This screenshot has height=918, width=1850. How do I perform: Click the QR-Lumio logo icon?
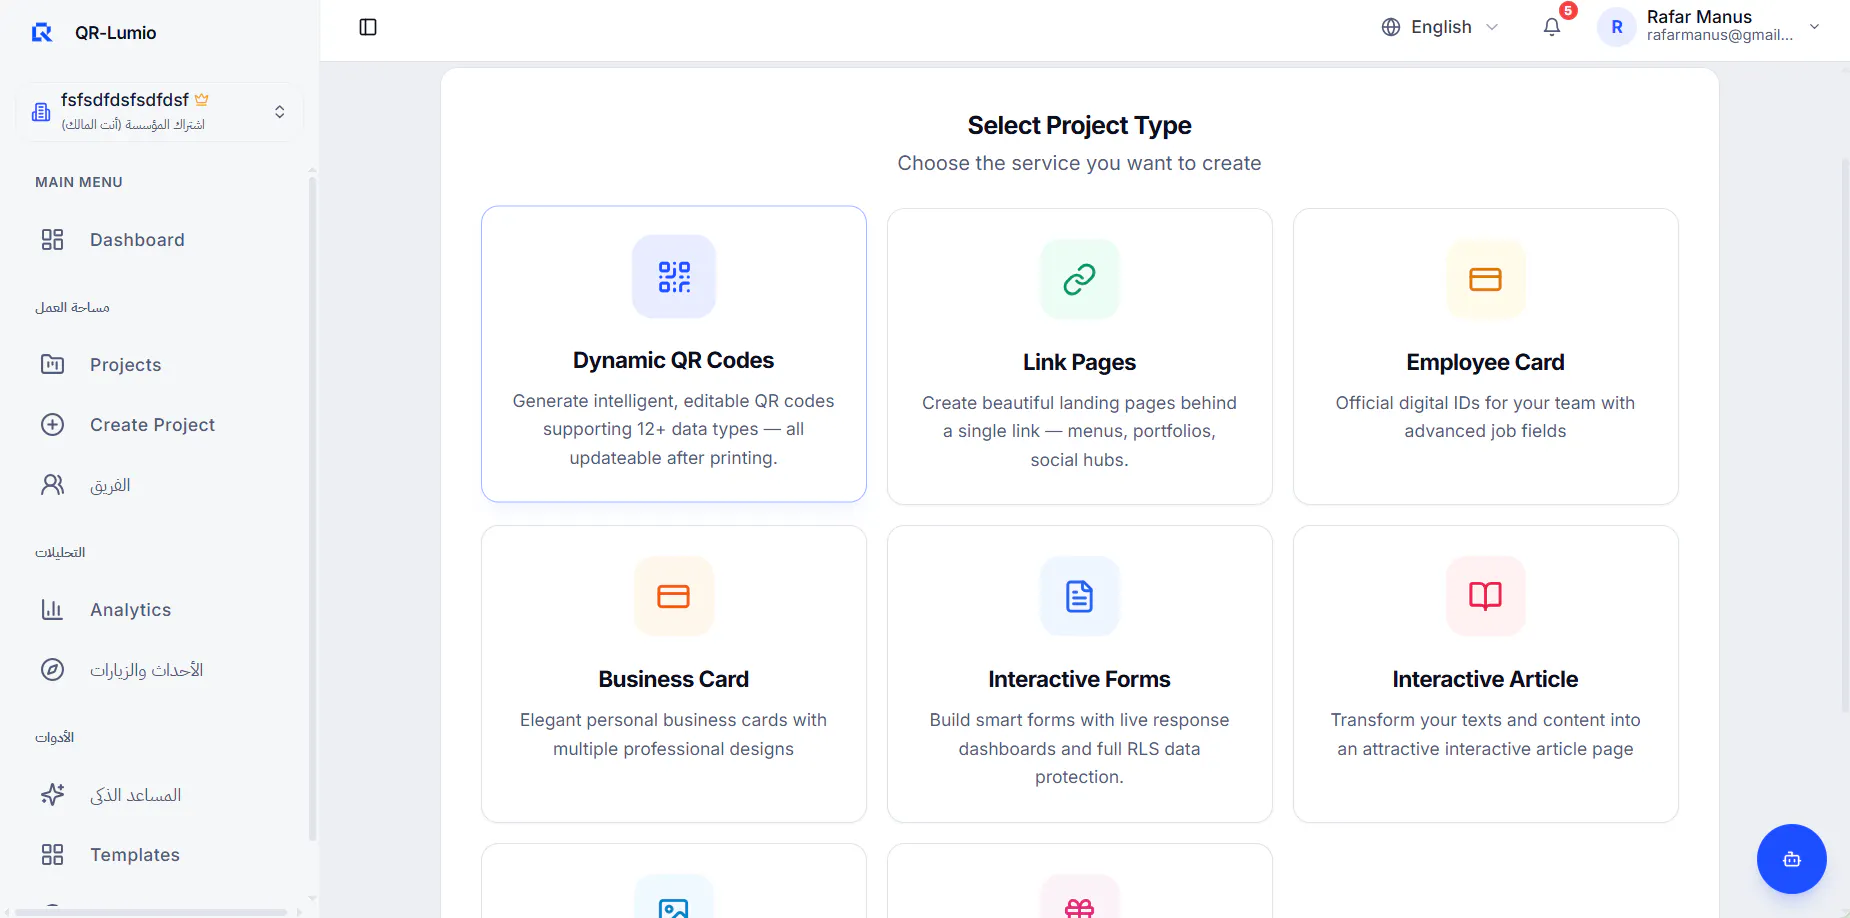tap(42, 33)
